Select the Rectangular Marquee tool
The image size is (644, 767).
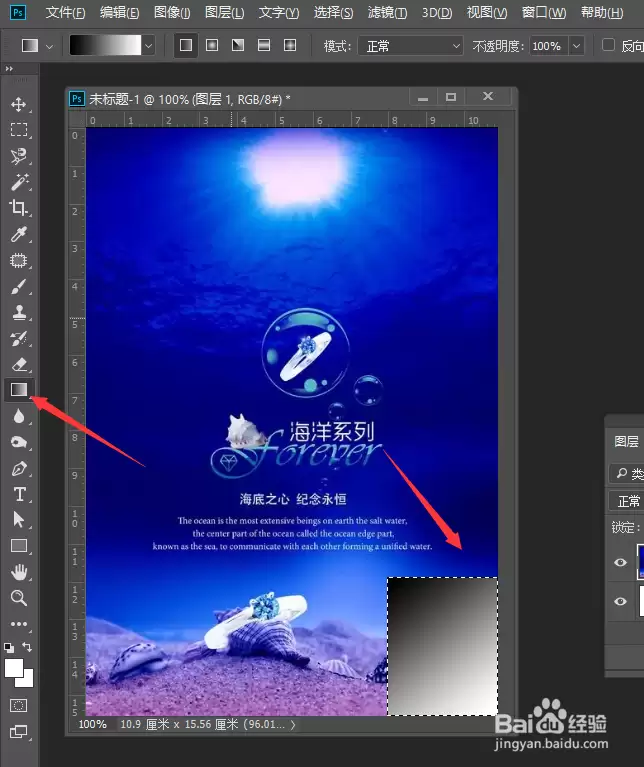tap(19, 130)
